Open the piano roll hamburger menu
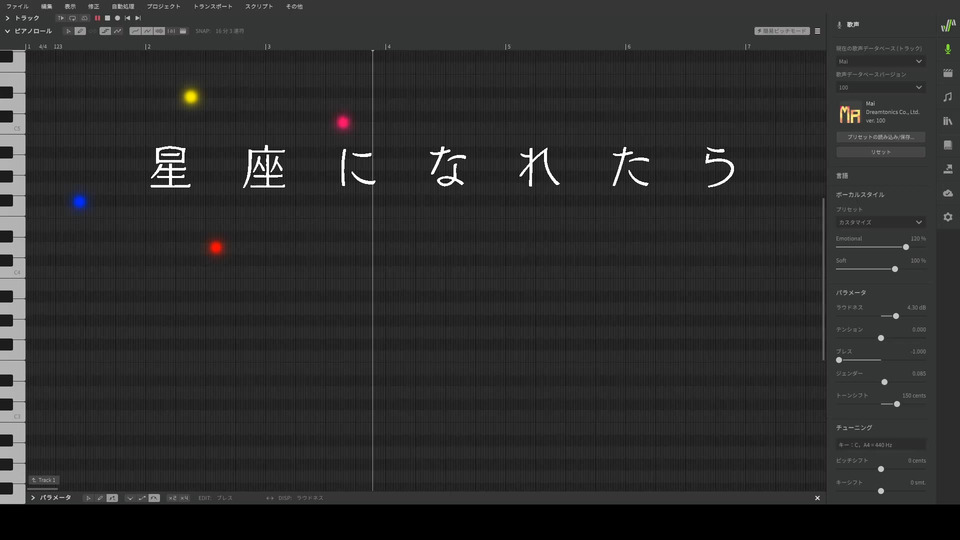Screen dimensions: 960x540 tap(817, 31)
